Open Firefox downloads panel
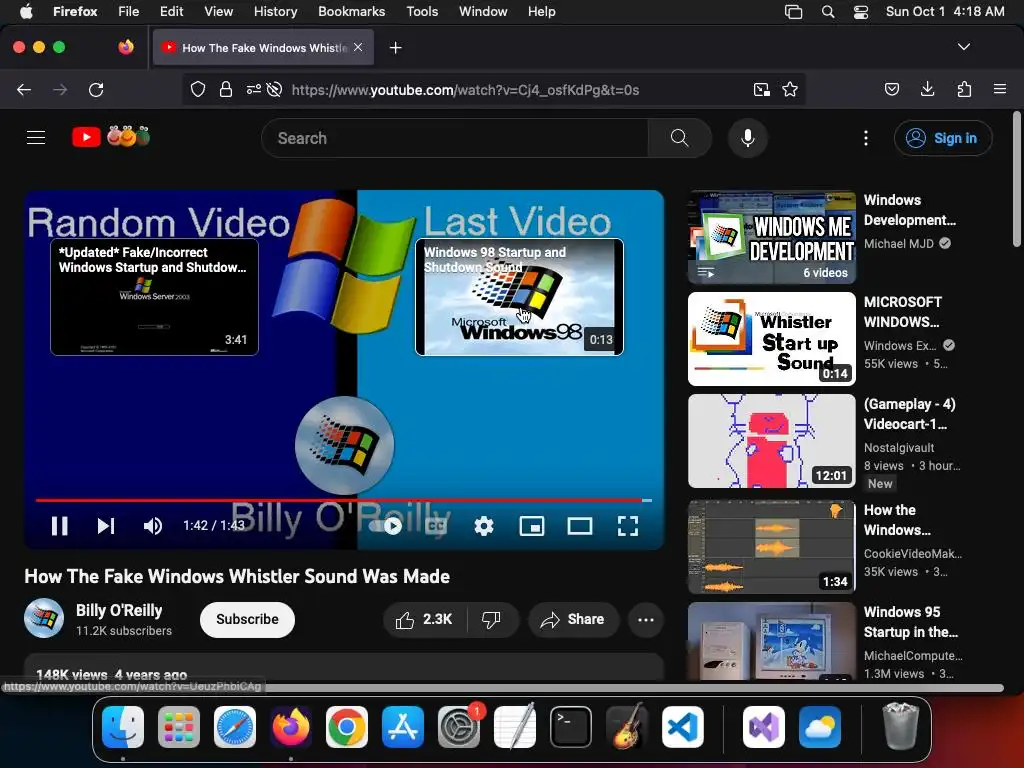The height and width of the screenshot is (768, 1024). (x=927, y=89)
